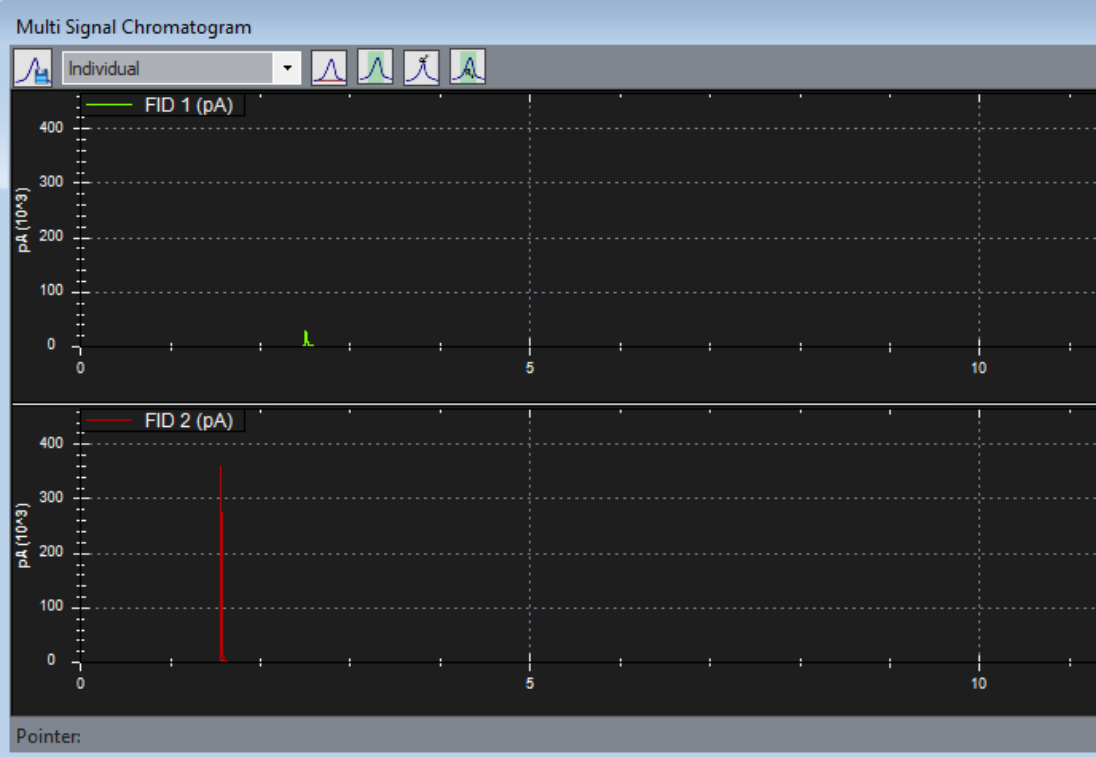Click the peak apex marker icon
The image size is (1096, 757).
[x=421, y=68]
